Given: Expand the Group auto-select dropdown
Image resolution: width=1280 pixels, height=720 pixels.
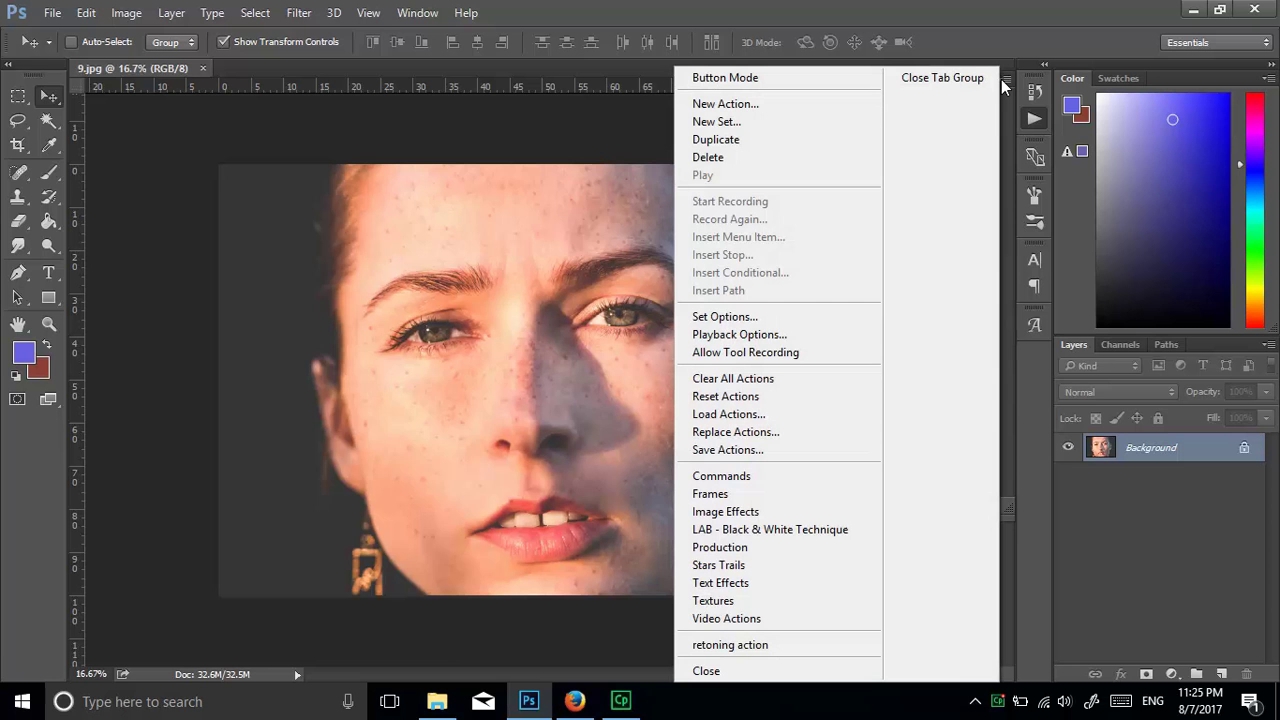Looking at the screenshot, I should pos(172,42).
